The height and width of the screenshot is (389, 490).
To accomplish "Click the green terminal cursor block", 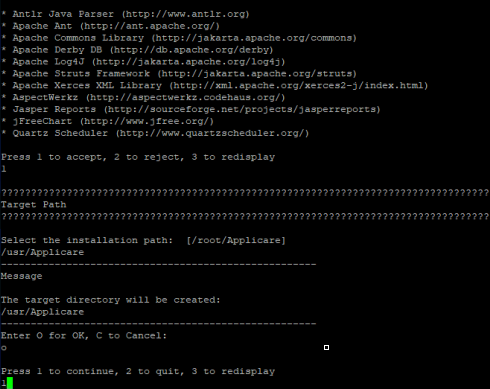I will [x=10, y=383].
